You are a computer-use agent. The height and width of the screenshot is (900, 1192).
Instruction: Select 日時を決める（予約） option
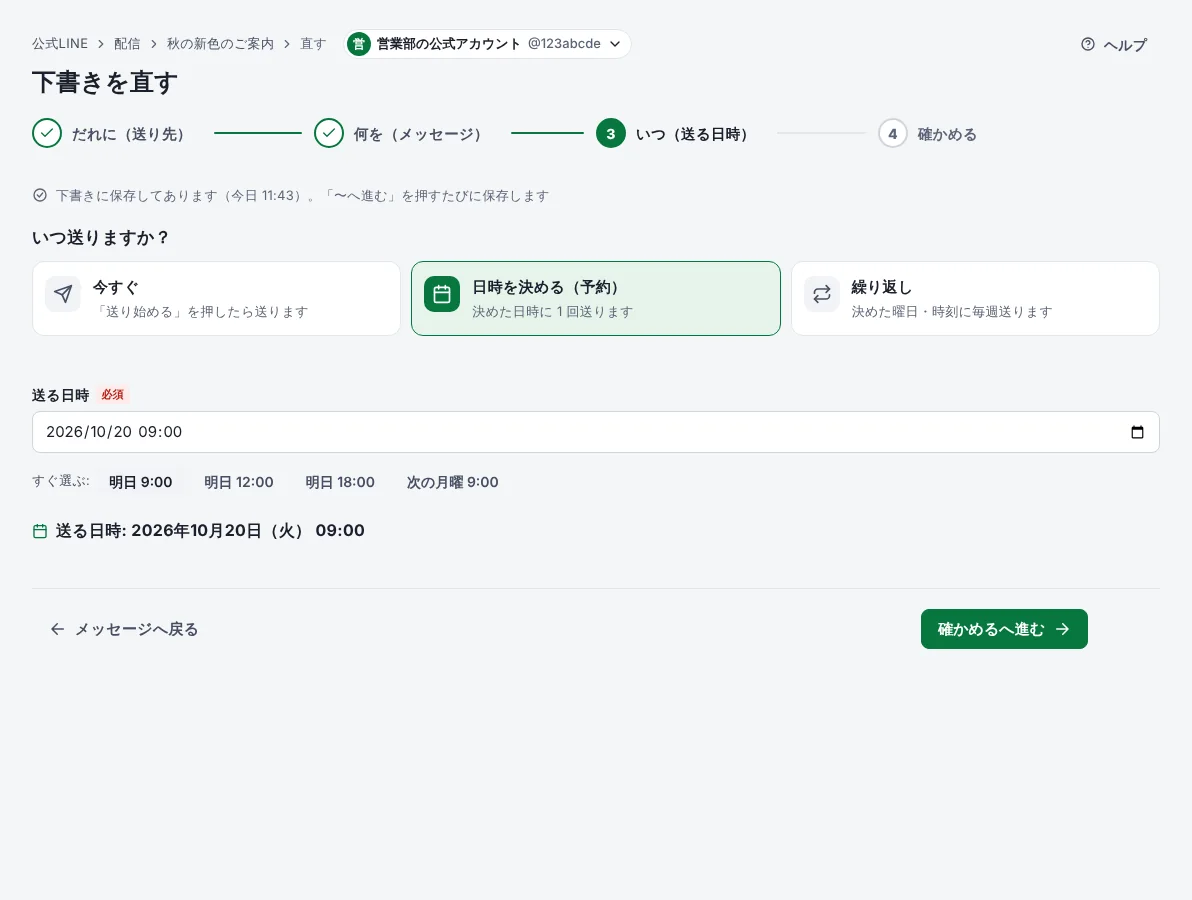coord(596,298)
